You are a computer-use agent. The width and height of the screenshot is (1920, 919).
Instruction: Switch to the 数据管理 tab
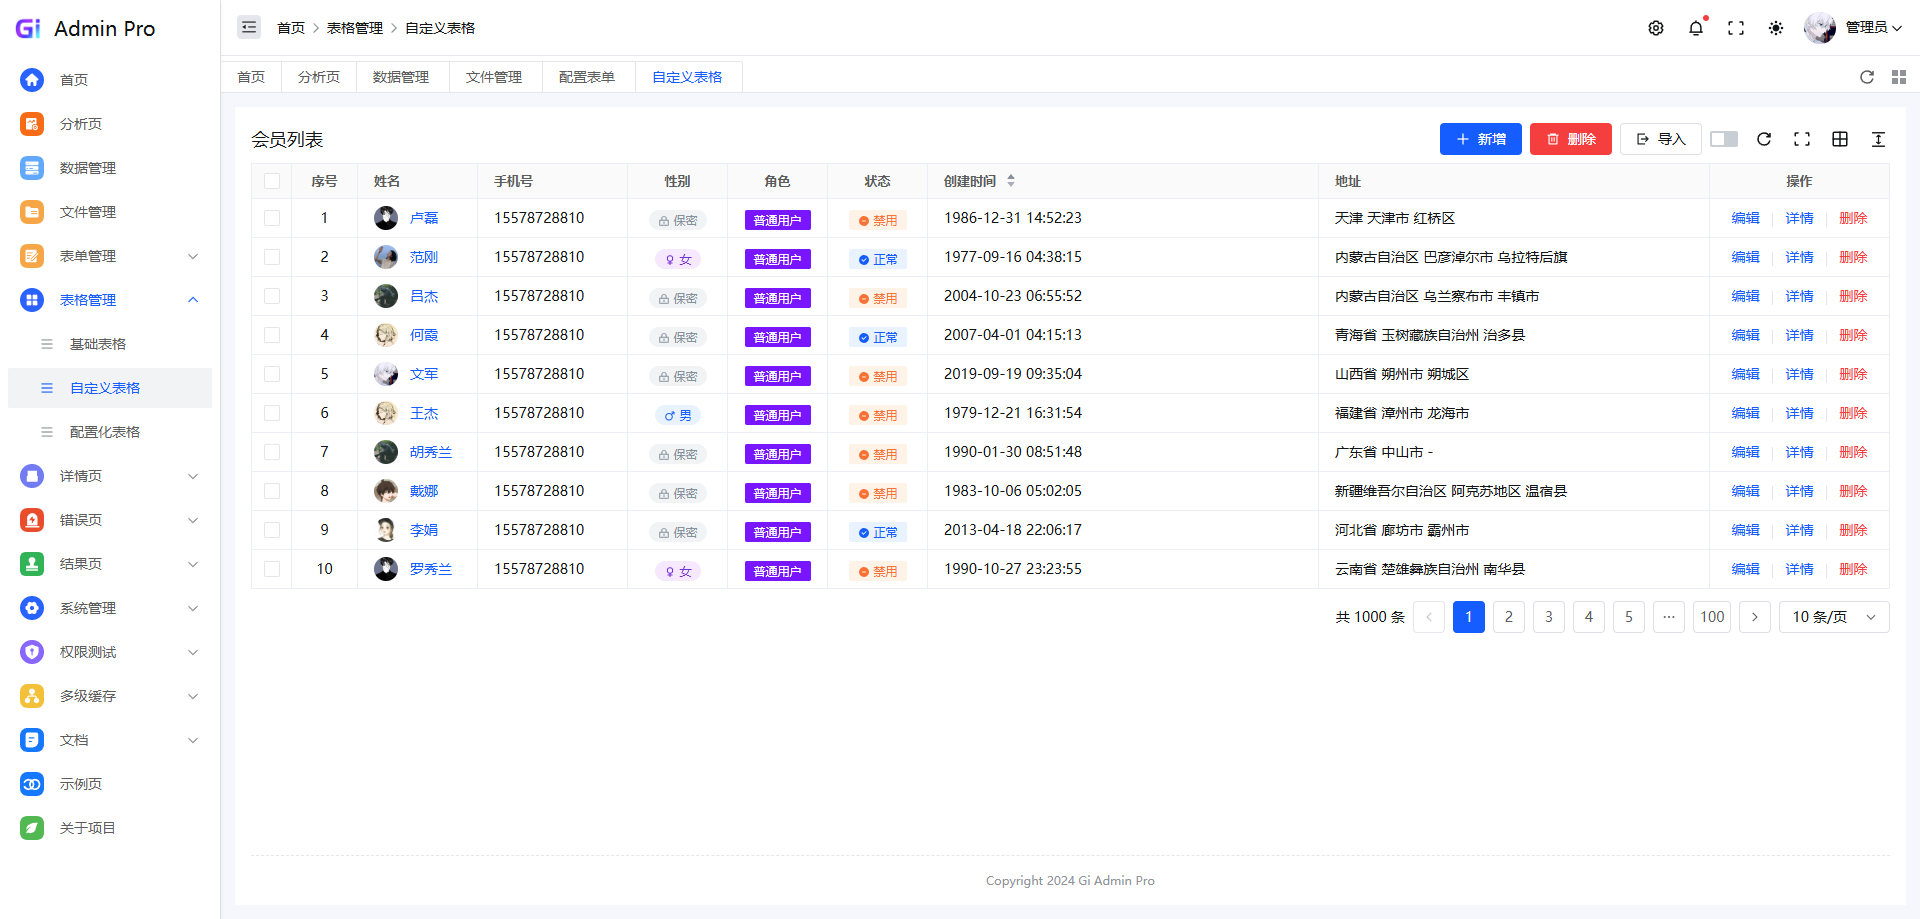(x=401, y=77)
